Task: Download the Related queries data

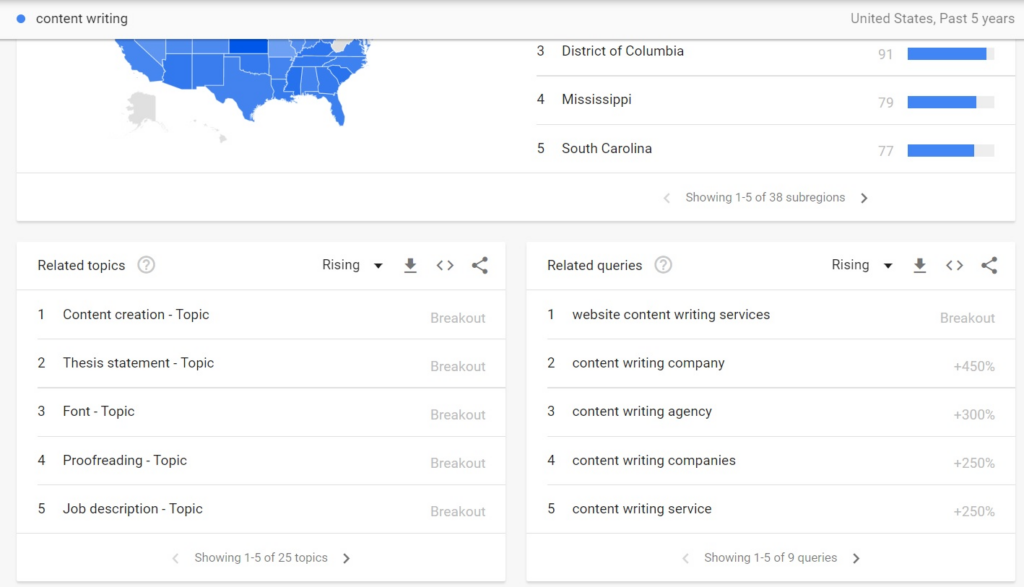Action: click(920, 266)
